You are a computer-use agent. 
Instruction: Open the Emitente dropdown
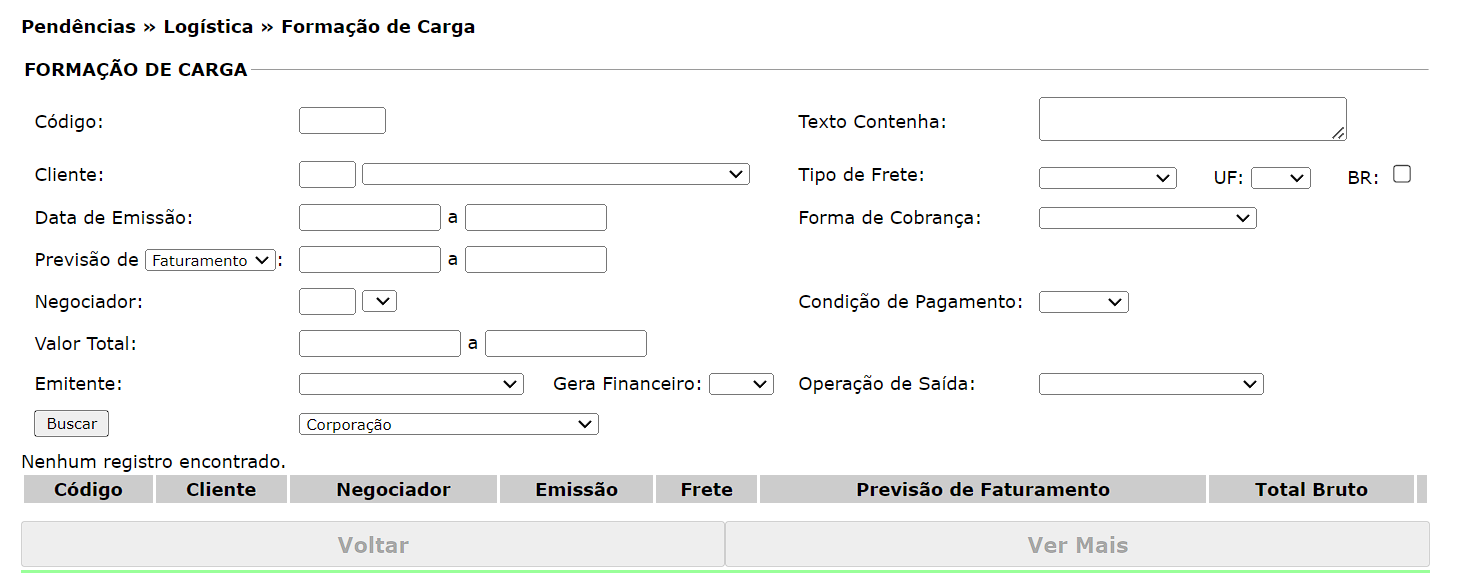point(411,384)
